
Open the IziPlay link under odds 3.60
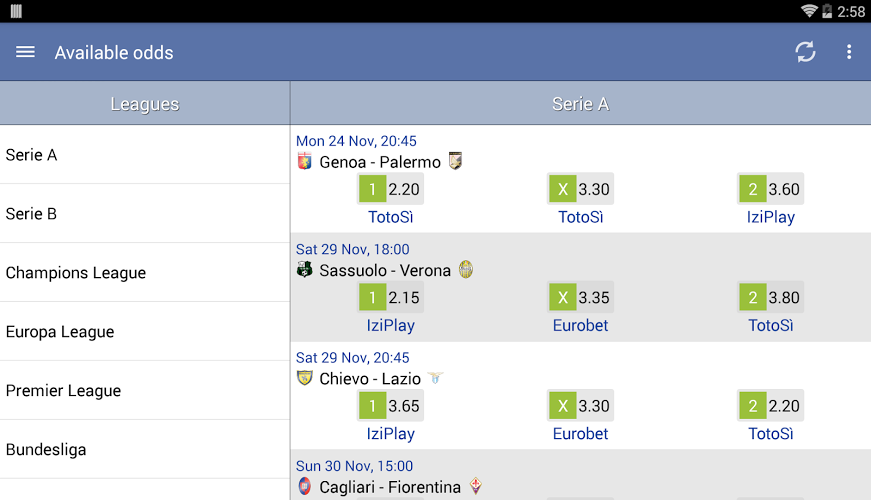pyautogui.click(x=771, y=217)
